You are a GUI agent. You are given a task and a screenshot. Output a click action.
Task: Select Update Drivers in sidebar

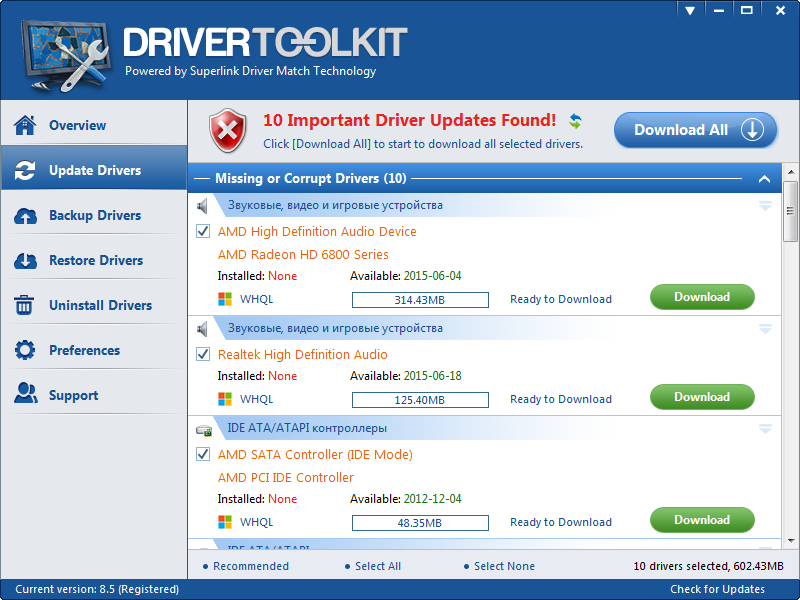(94, 167)
